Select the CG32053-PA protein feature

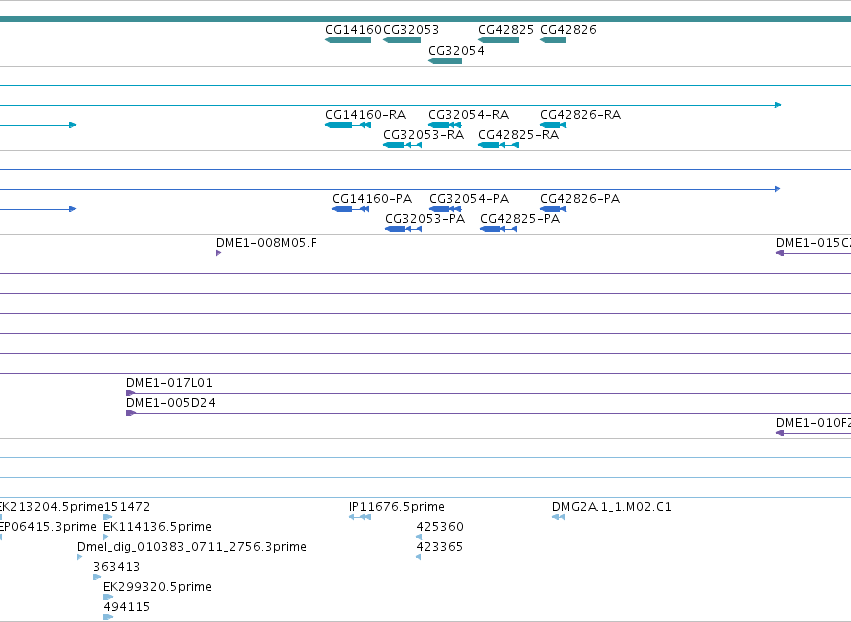coord(403,229)
